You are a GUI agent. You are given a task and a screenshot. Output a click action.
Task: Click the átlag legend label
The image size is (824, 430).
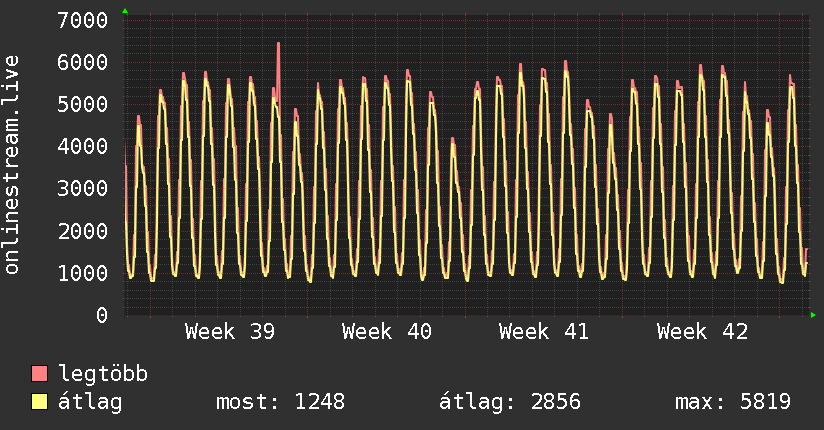[x=90, y=402]
